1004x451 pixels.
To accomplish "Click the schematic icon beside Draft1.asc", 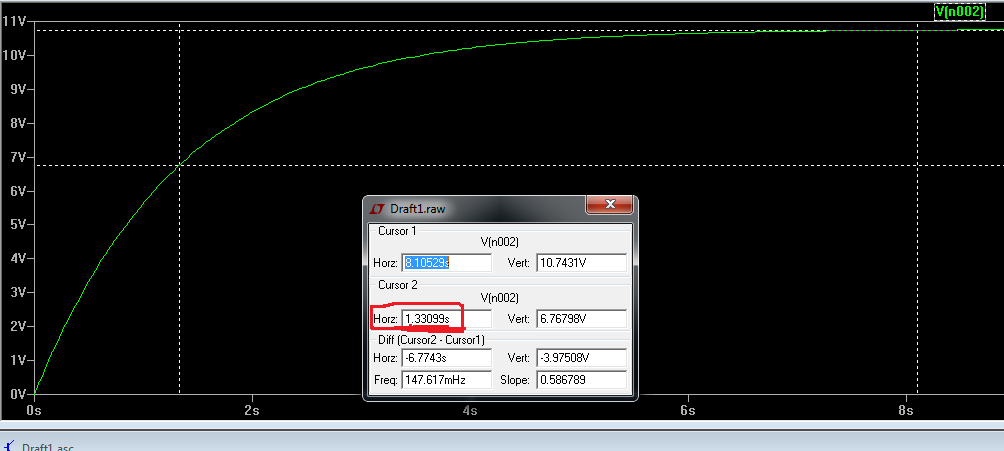I will pyautogui.click(x=8, y=446).
